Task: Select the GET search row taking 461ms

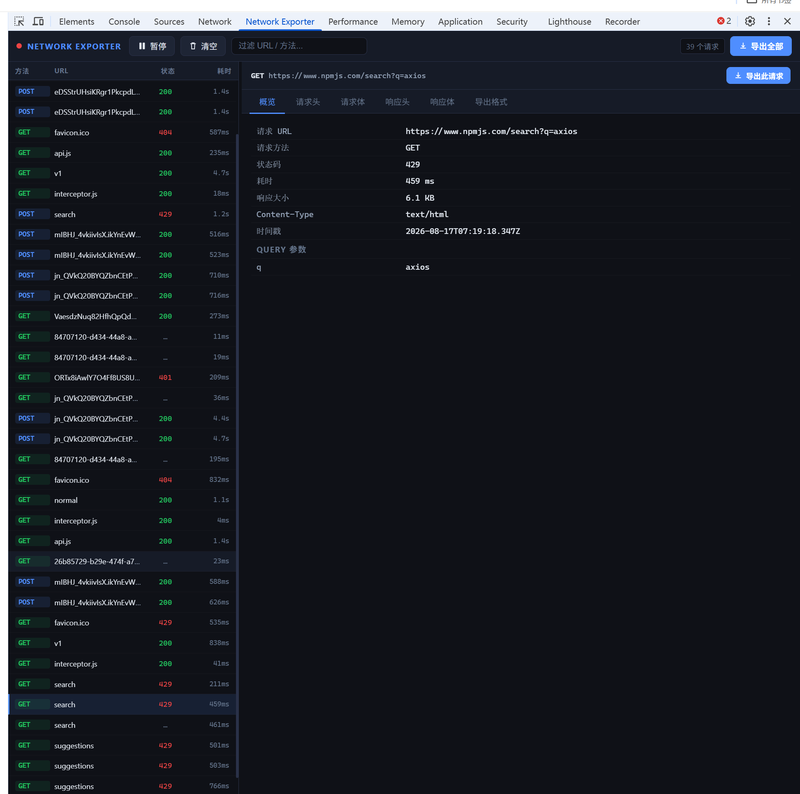Action: click(122, 725)
